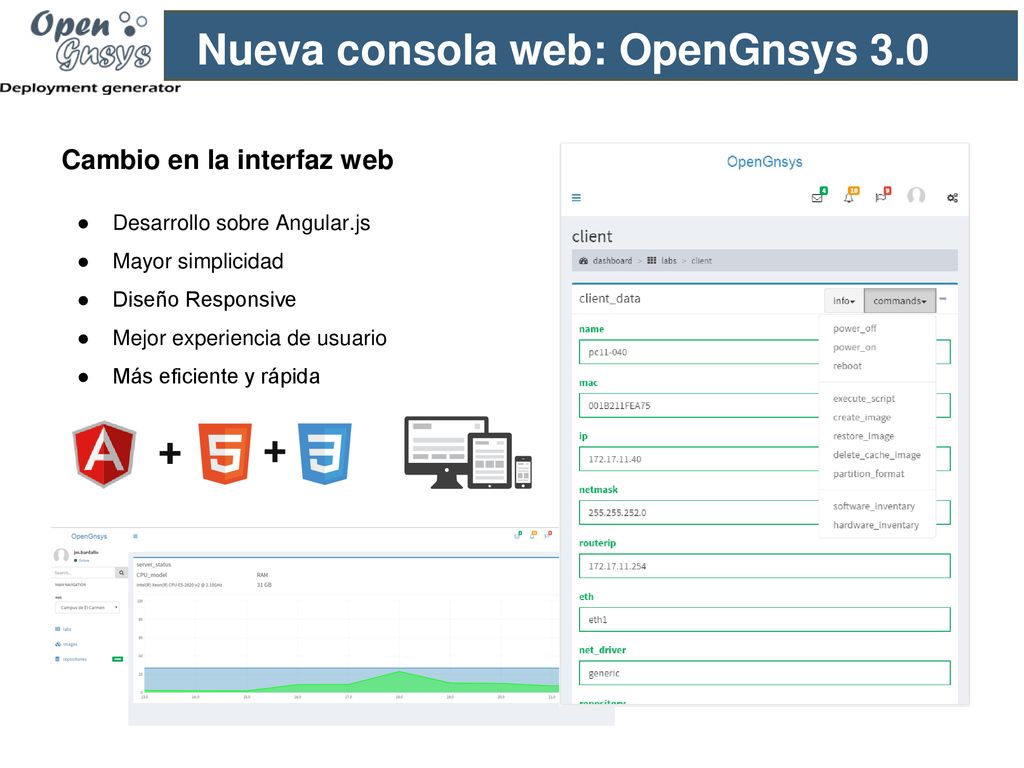1024x768 pixels.
Task: Click the images icon in dashboard sidebar
Action: 57,644
